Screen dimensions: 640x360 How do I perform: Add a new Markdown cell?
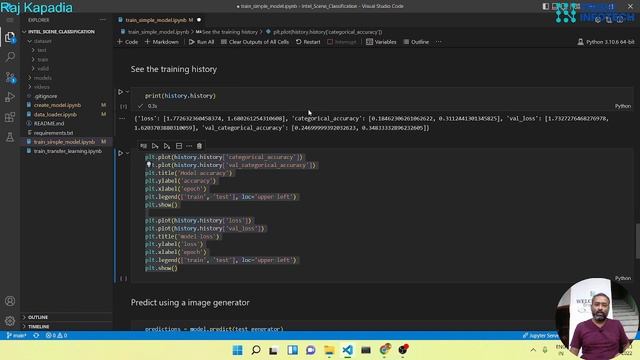(x=162, y=42)
